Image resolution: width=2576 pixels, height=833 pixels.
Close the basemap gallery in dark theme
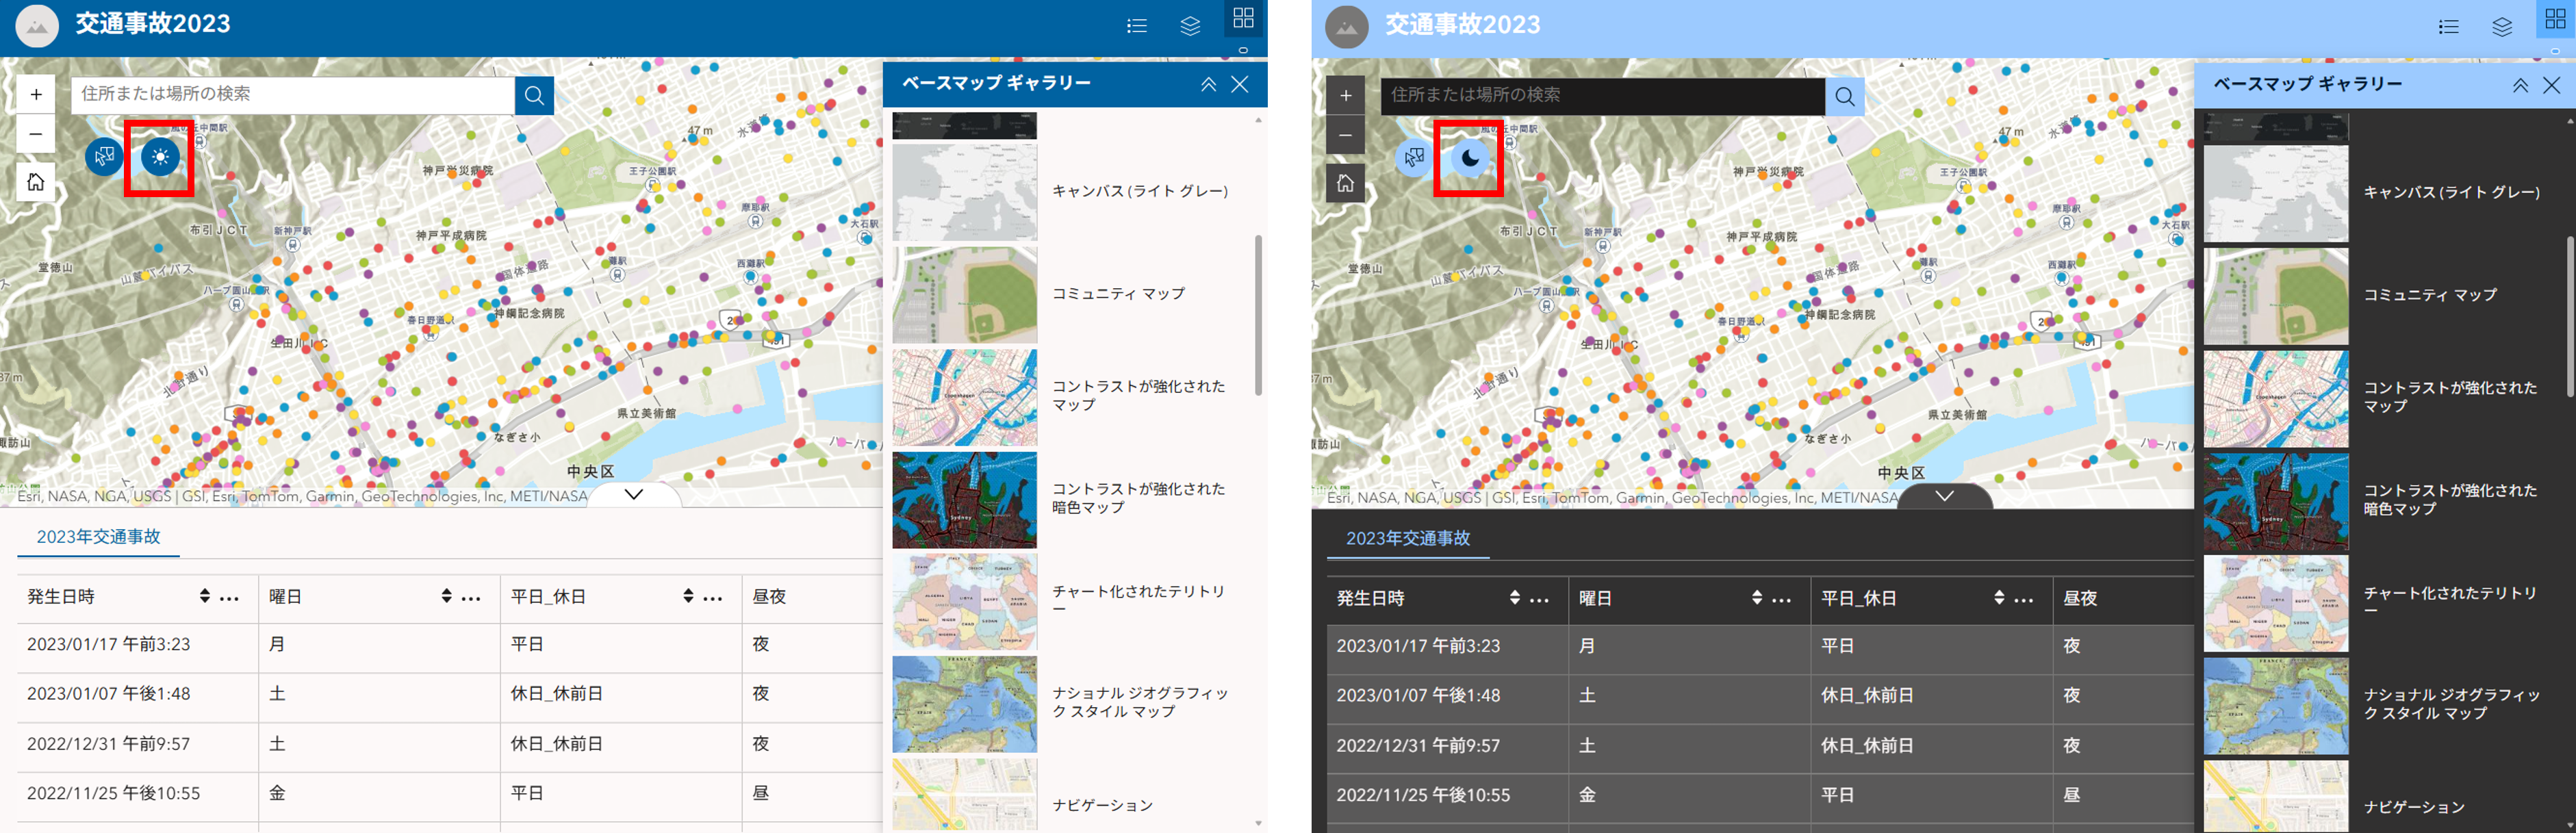[2551, 85]
